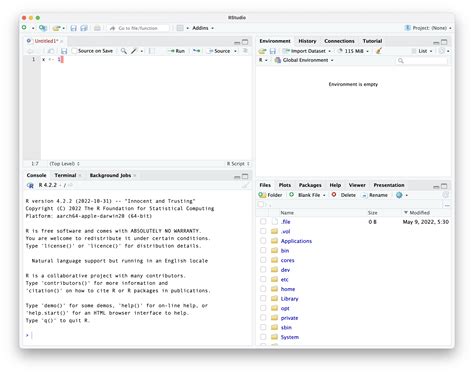This screenshot has height=374, width=474.
Task: Expand the Source button dropdown arrow
Action: pyautogui.click(x=235, y=51)
